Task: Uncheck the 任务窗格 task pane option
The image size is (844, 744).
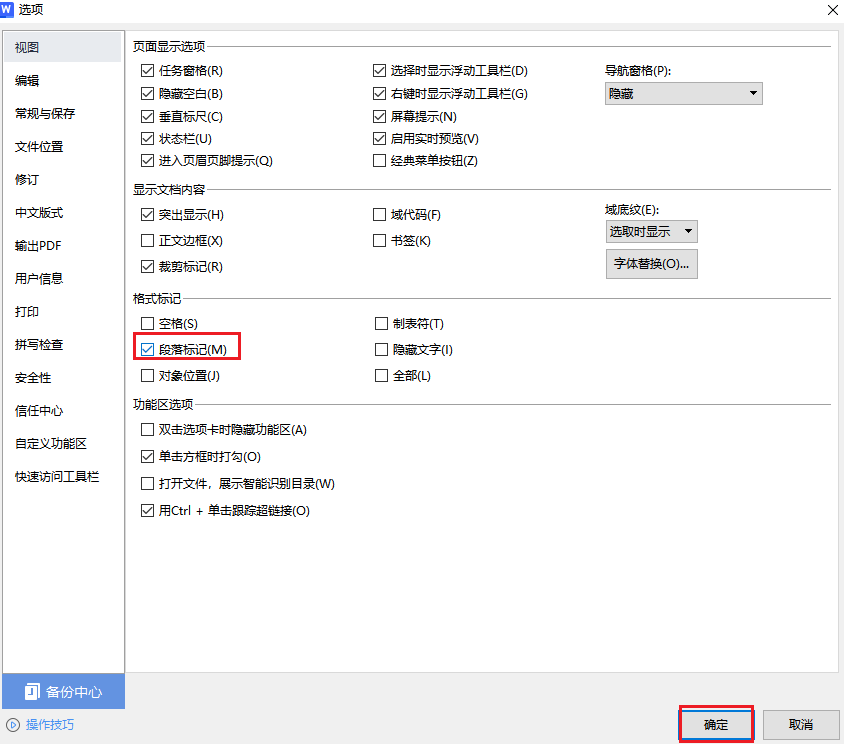Action: [147, 70]
